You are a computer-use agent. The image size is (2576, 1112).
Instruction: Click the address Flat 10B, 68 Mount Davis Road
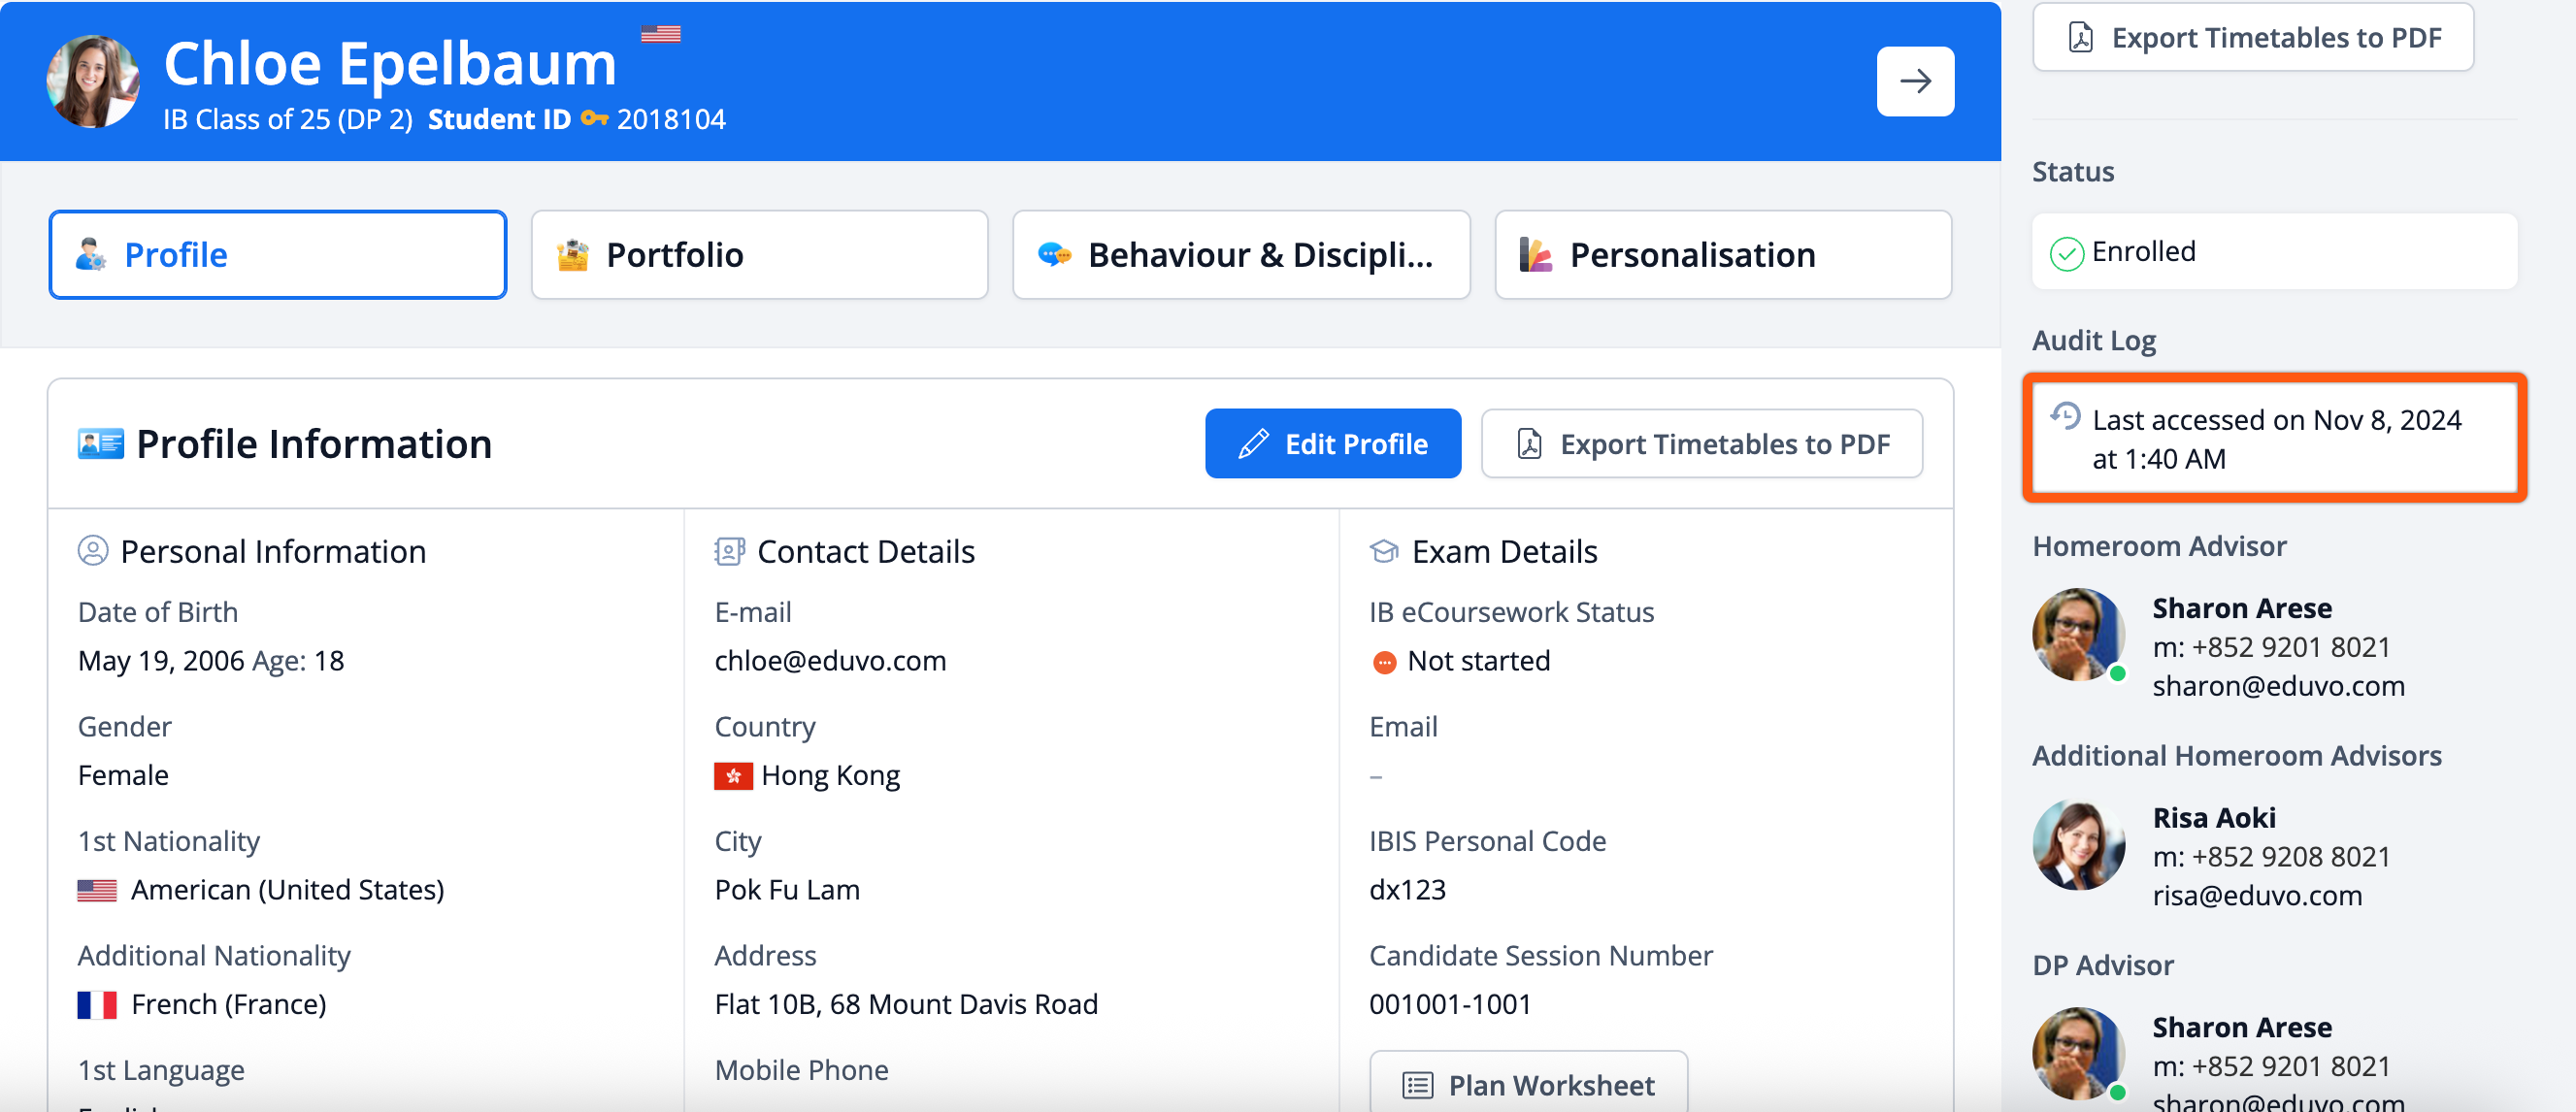906,1004
